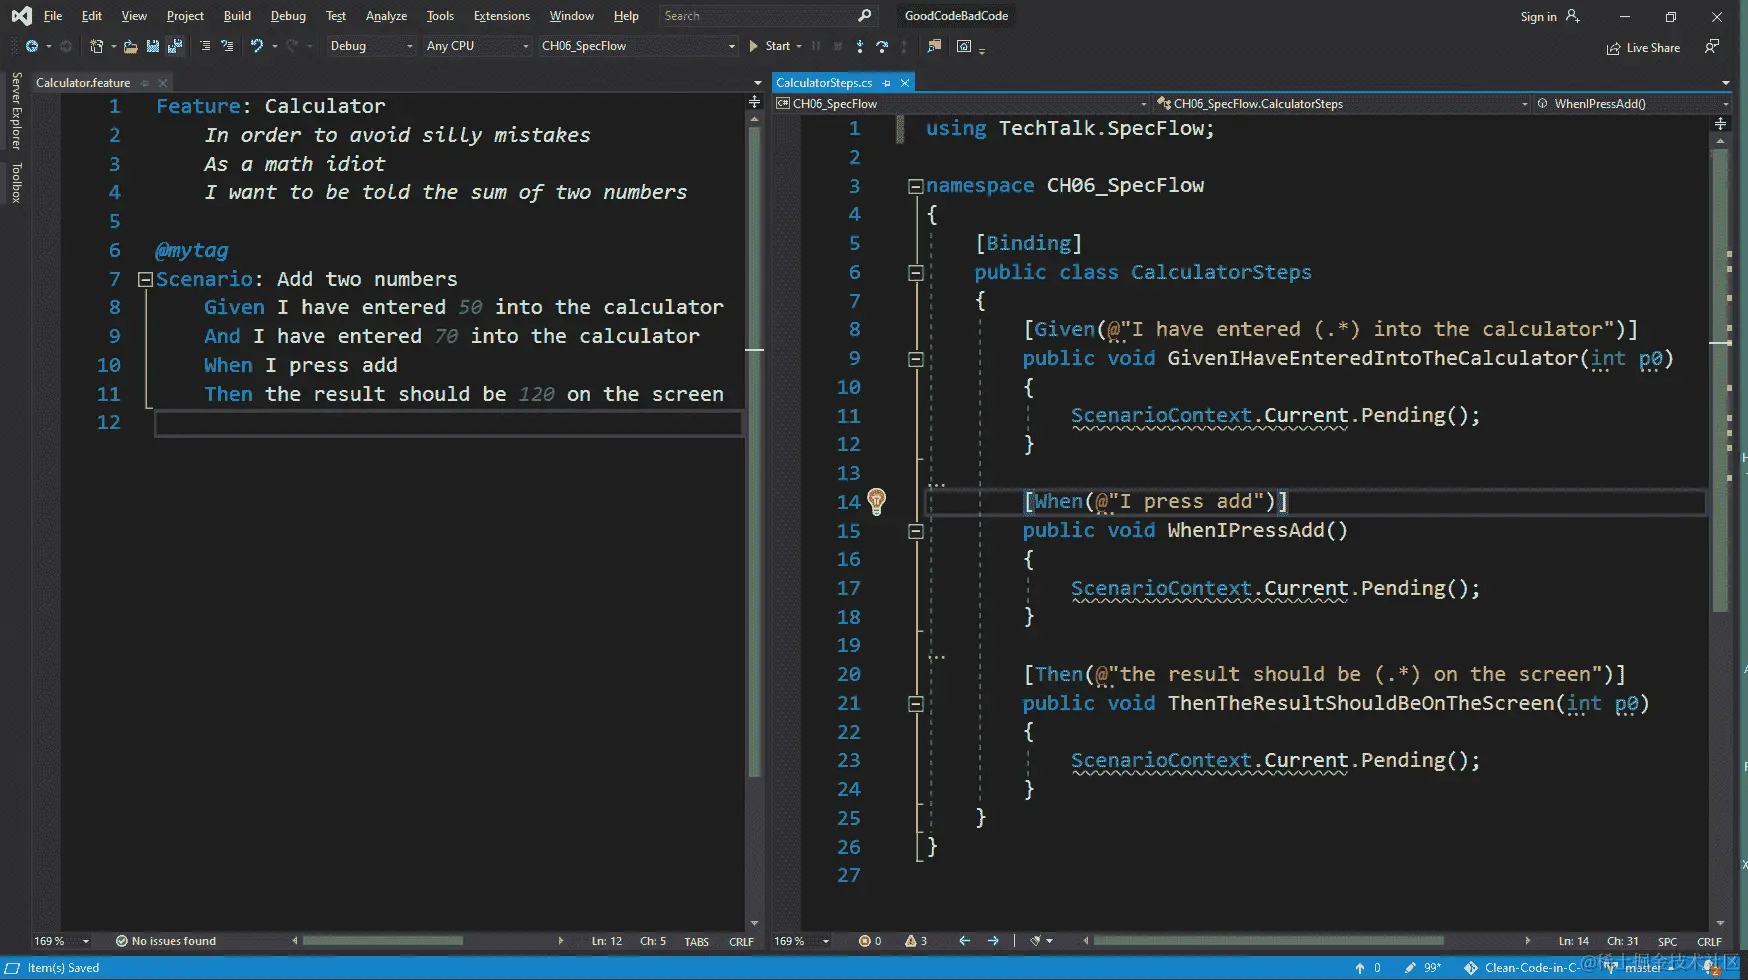This screenshot has height=980, width=1748.
Task: Toggle TABS indentation mode in the Calculator.feature status bar
Action: point(697,942)
